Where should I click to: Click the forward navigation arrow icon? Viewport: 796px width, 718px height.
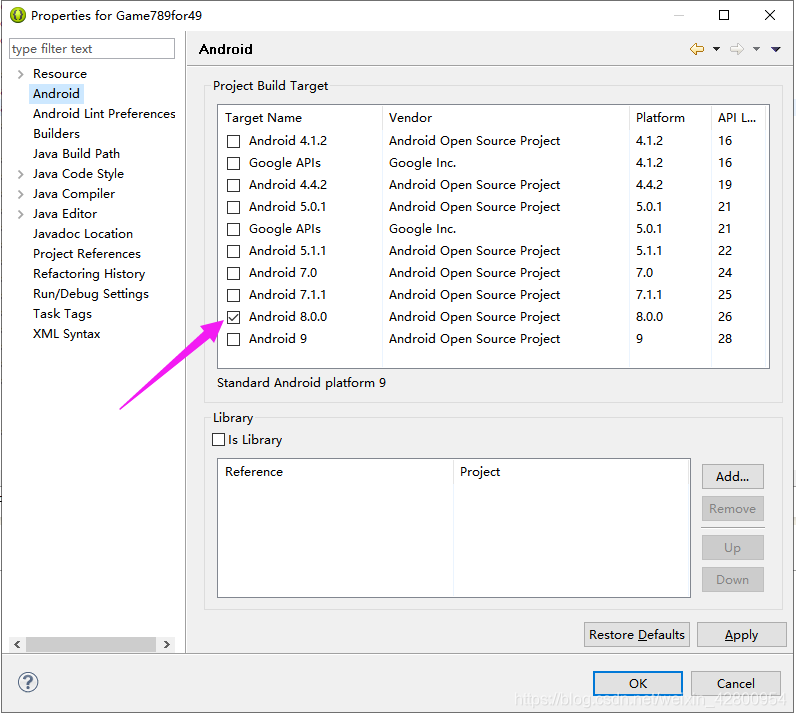(737, 49)
